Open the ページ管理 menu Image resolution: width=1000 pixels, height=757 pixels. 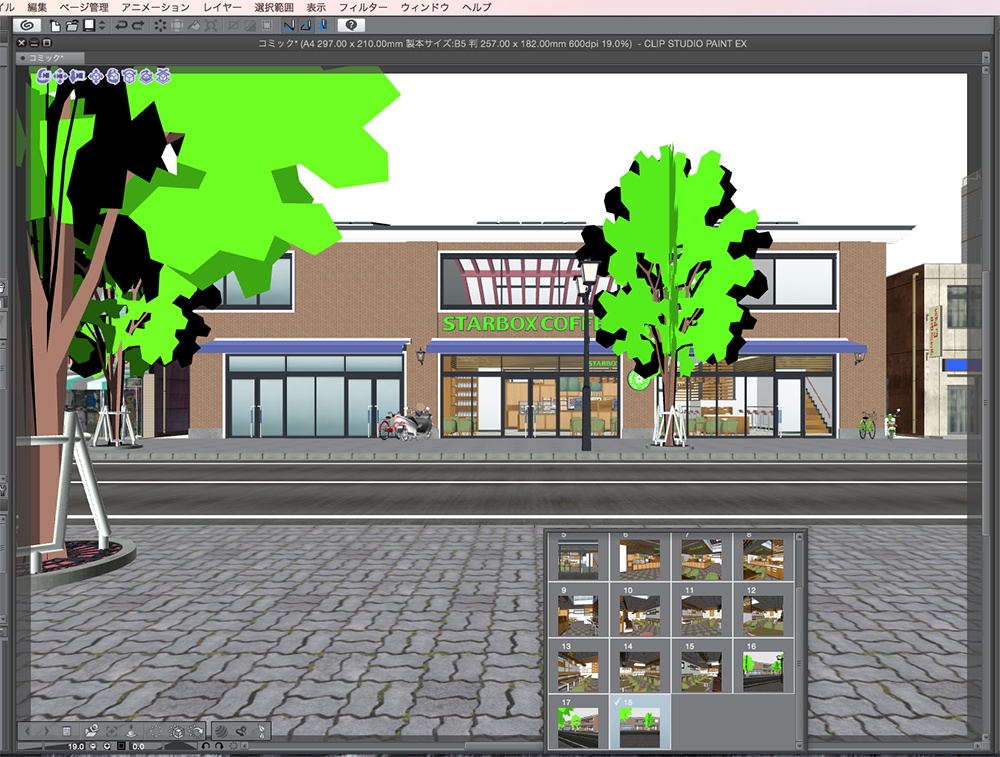click(84, 7)
